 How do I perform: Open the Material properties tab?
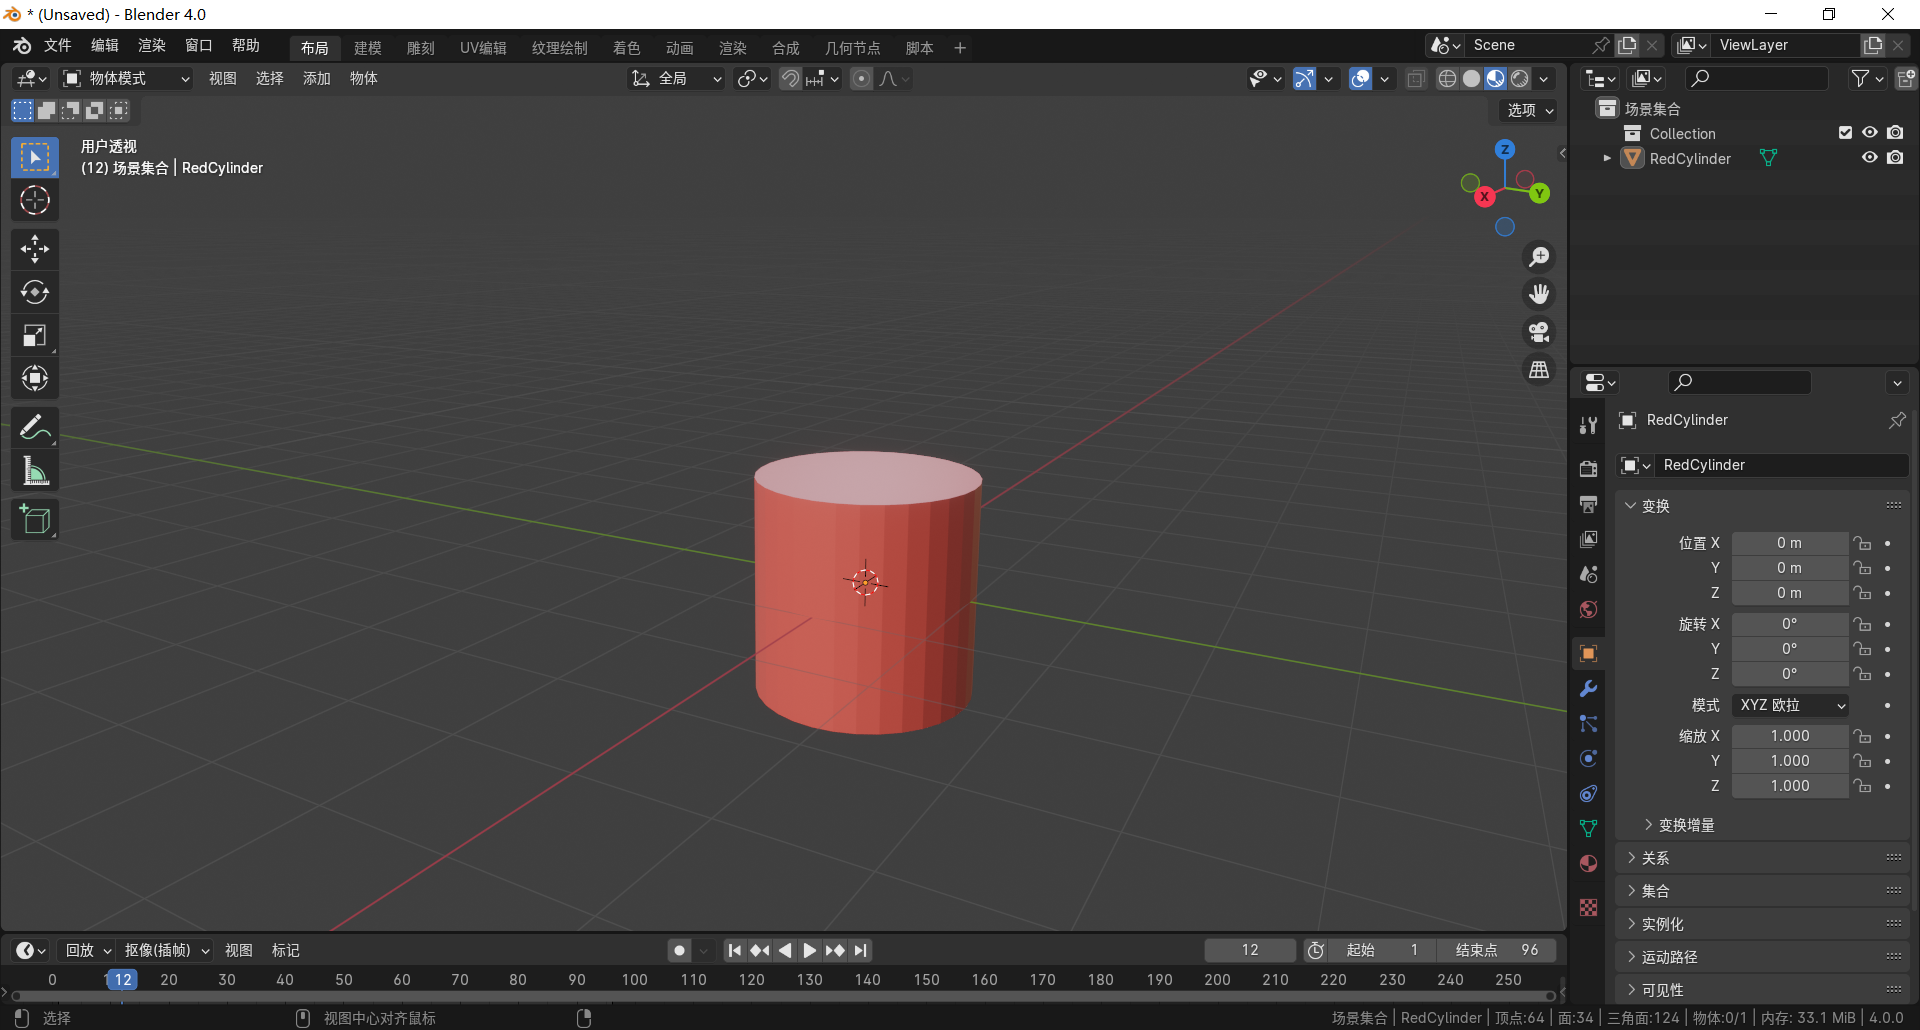click(1588, 863)
